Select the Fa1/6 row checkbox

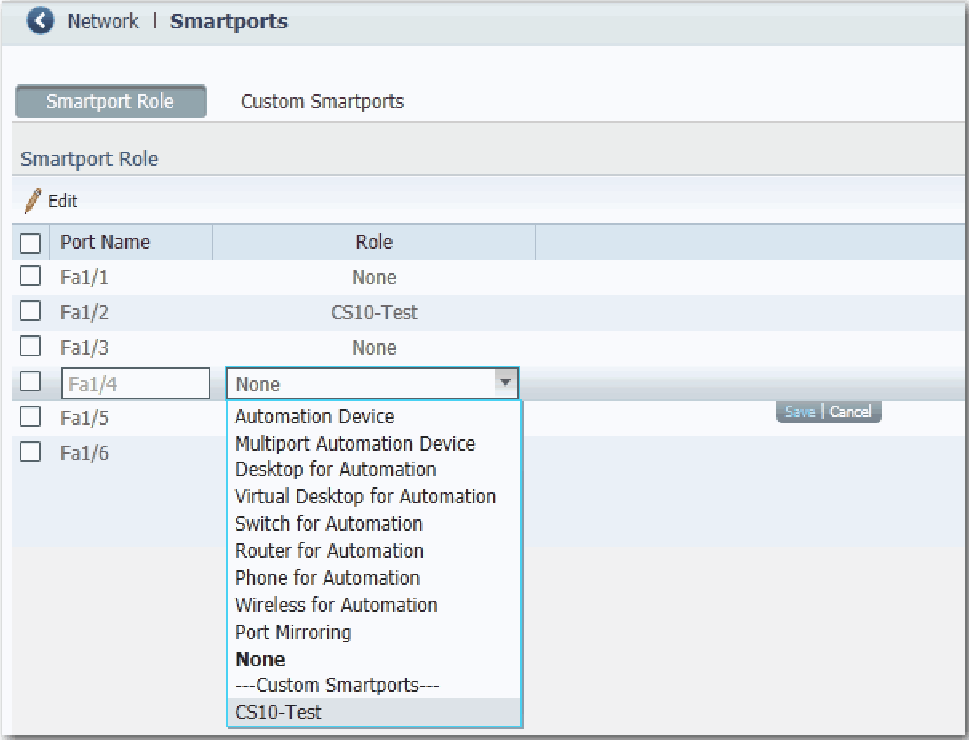31,452
